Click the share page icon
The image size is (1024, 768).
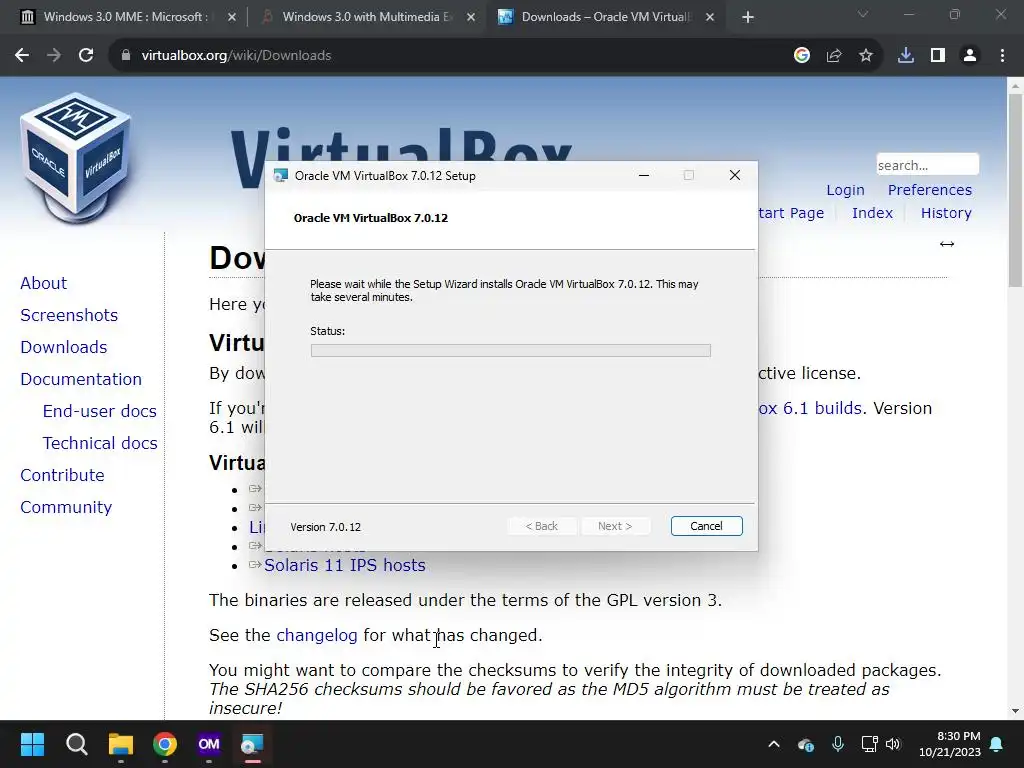(834, 56)
